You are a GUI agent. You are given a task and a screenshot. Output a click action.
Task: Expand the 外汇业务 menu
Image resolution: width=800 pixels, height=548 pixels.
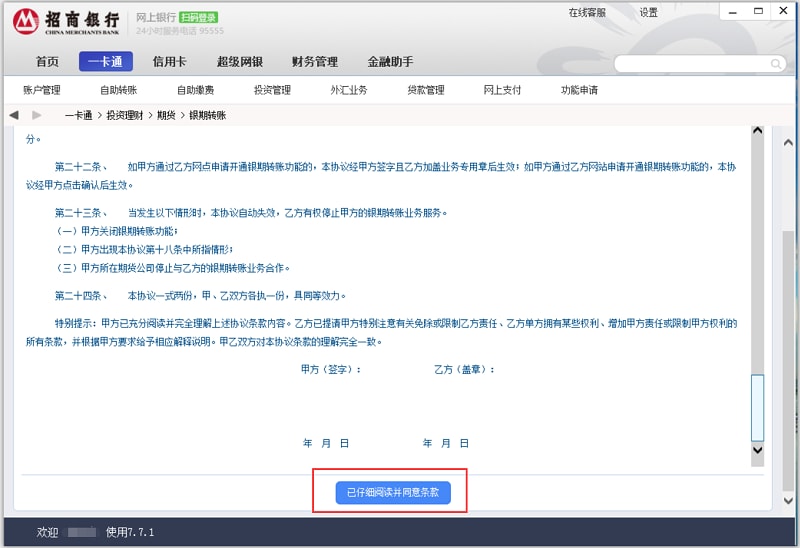point(349,90)
